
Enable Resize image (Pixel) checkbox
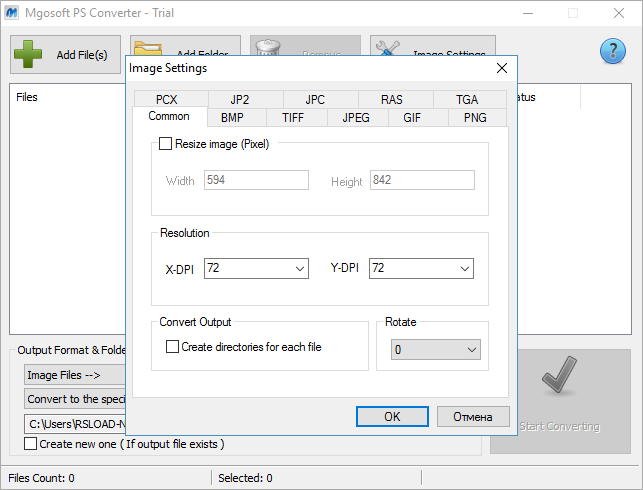point(165,144)
